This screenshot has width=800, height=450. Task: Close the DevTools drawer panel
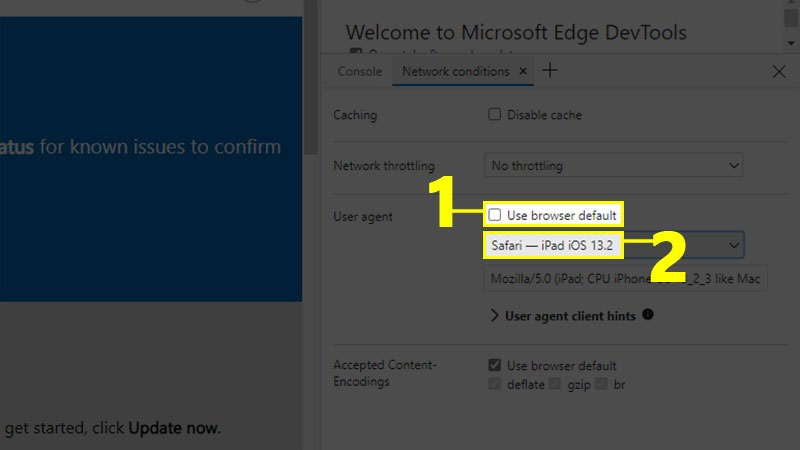pos(779,72)
